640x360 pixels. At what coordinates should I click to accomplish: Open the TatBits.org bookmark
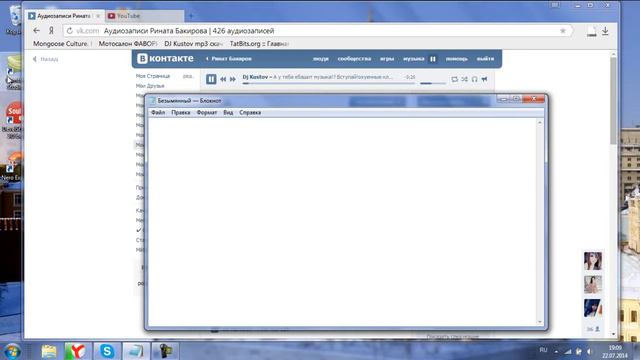(259, 44)
